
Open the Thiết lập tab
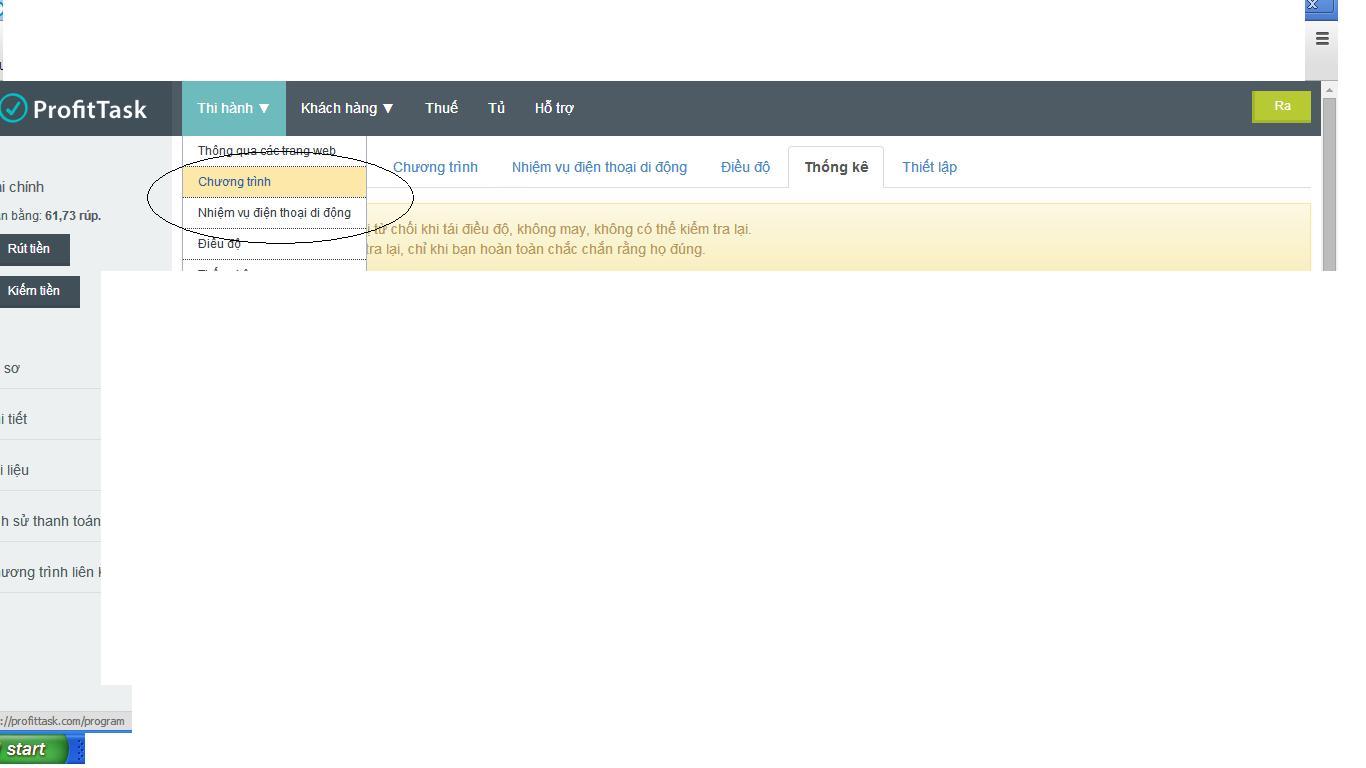pos(929,167)
